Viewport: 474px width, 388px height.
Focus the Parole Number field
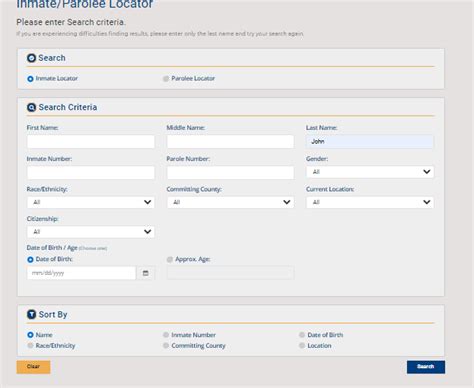[230, 173]
